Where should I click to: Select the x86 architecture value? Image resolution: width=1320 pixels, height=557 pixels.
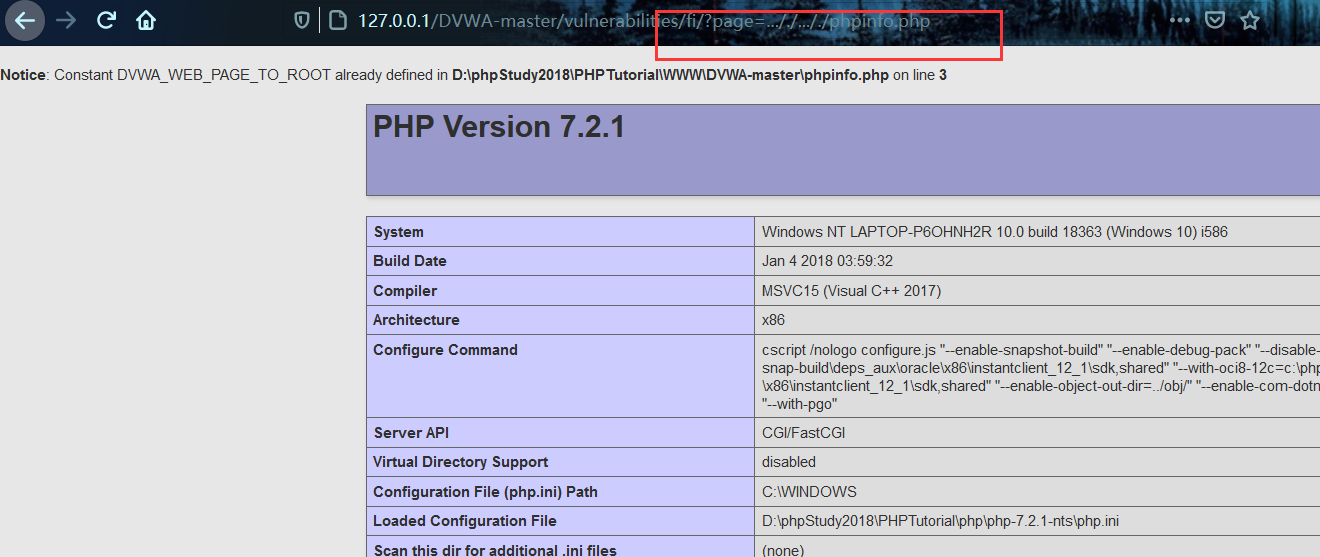coord(773,320)
